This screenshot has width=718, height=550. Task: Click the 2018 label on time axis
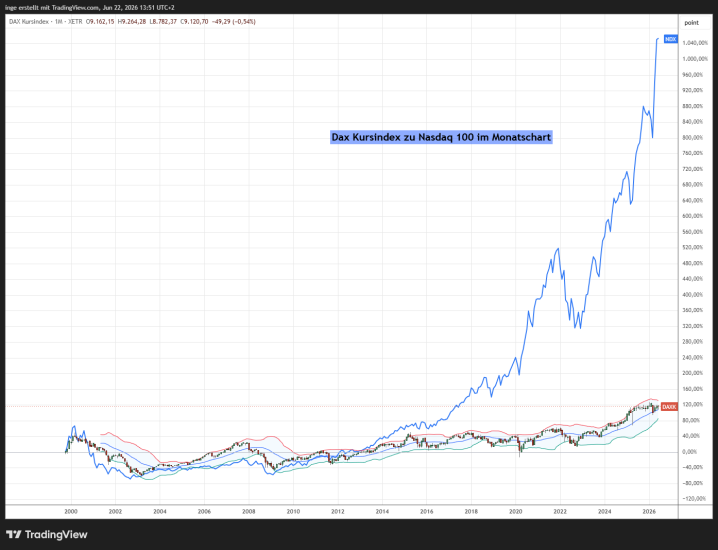coord(471,512)
